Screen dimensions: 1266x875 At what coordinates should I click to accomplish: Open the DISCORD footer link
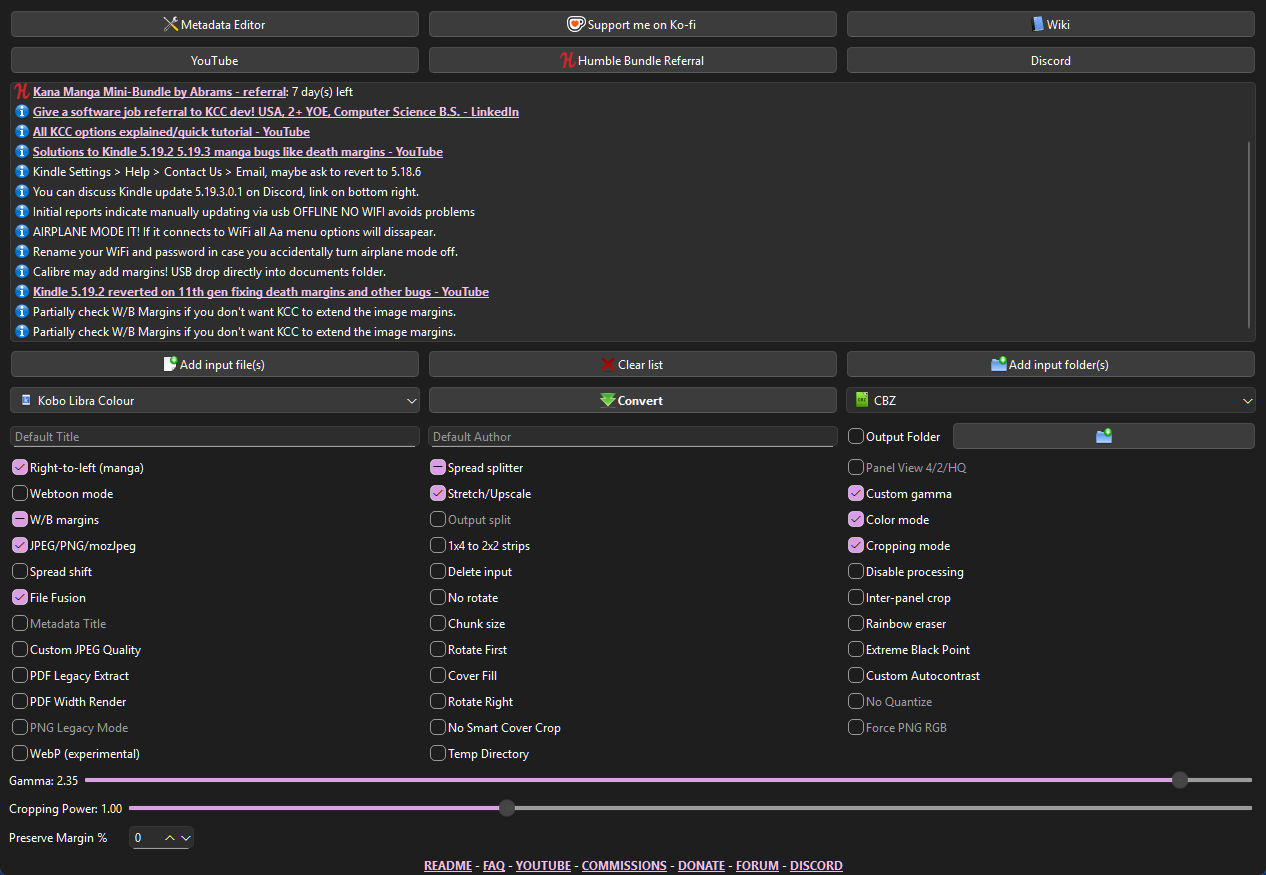[x=816, y=865]
